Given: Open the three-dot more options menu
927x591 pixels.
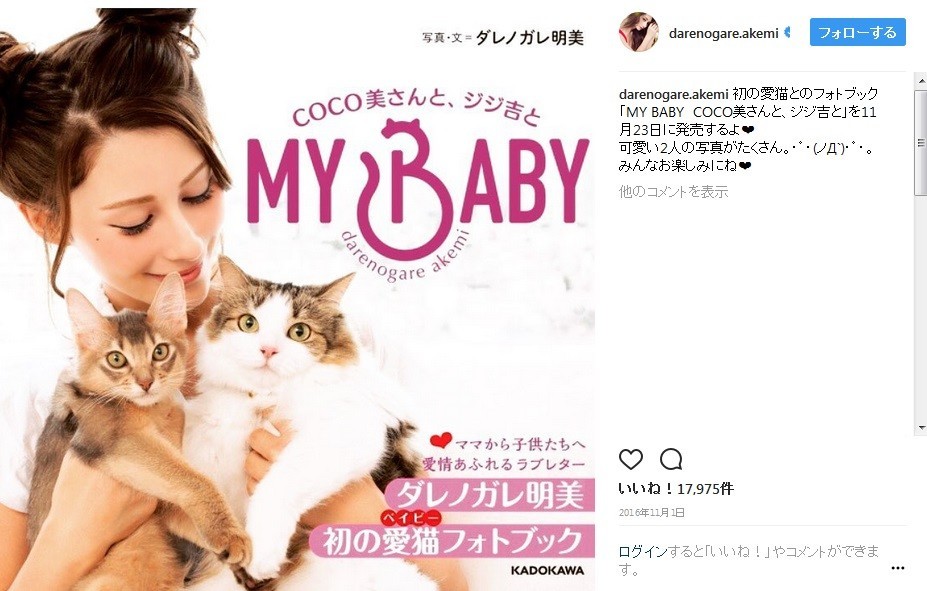Looking at the screenshot, I should click(x=897, y=568).
